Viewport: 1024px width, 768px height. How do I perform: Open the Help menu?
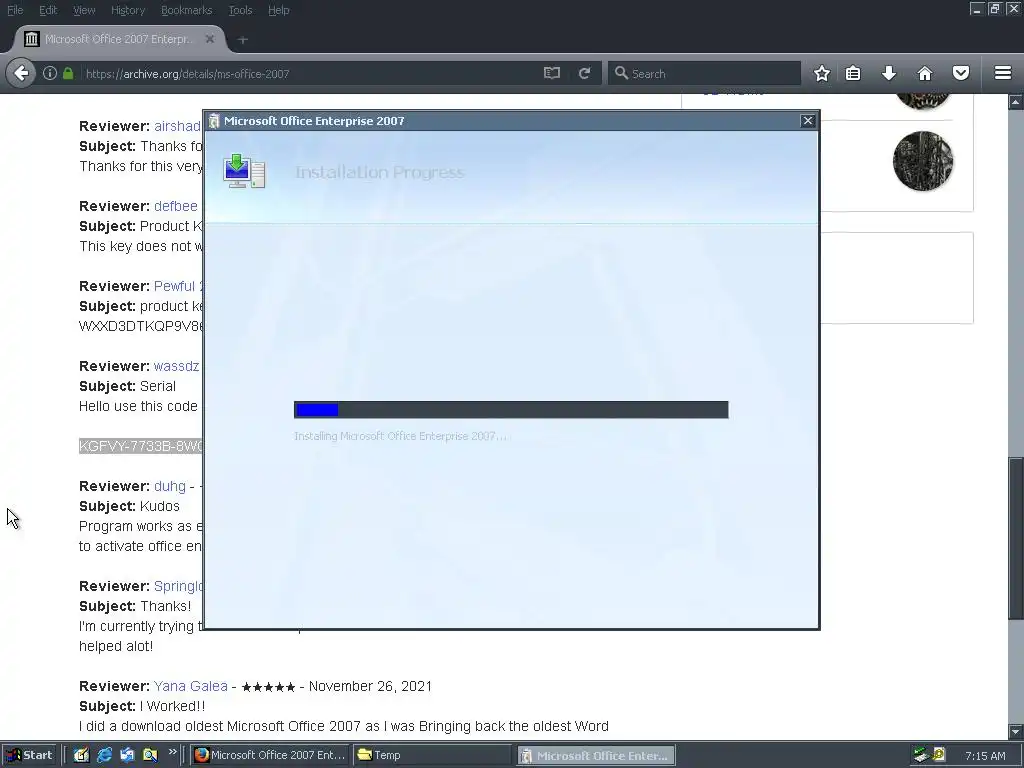(x=279, y=10)
